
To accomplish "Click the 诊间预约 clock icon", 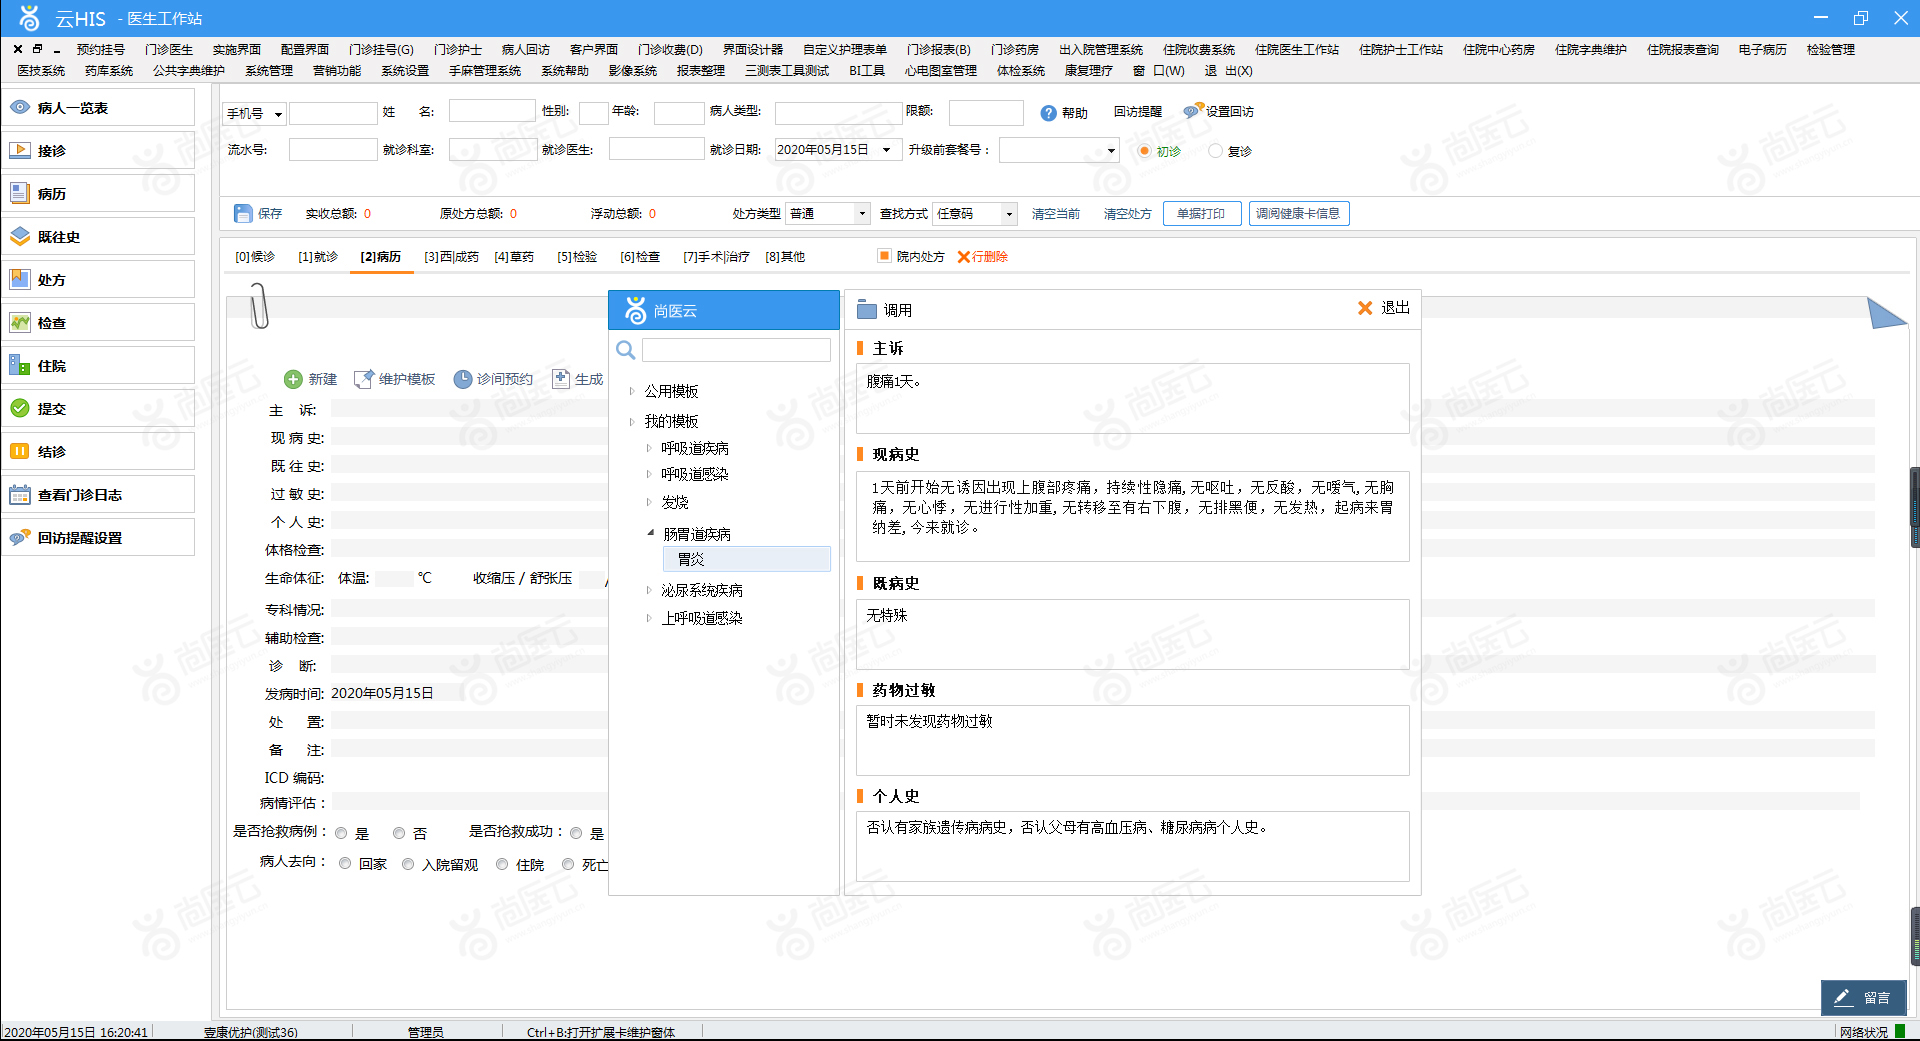I will click(463, 379).
